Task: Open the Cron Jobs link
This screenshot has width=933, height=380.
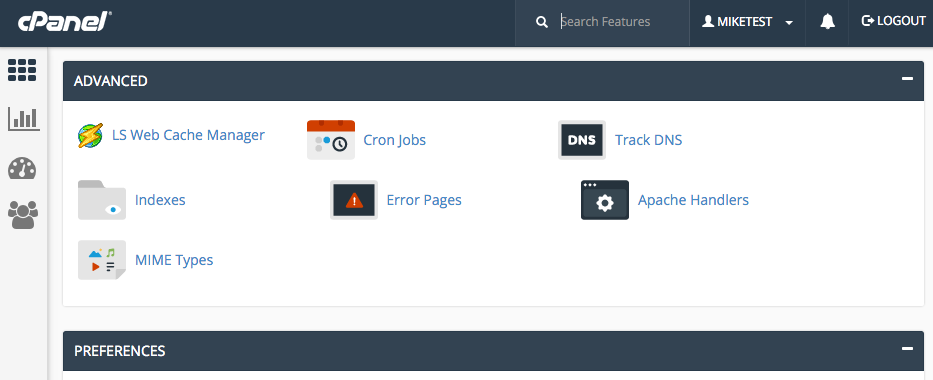Action: point(395,140)
